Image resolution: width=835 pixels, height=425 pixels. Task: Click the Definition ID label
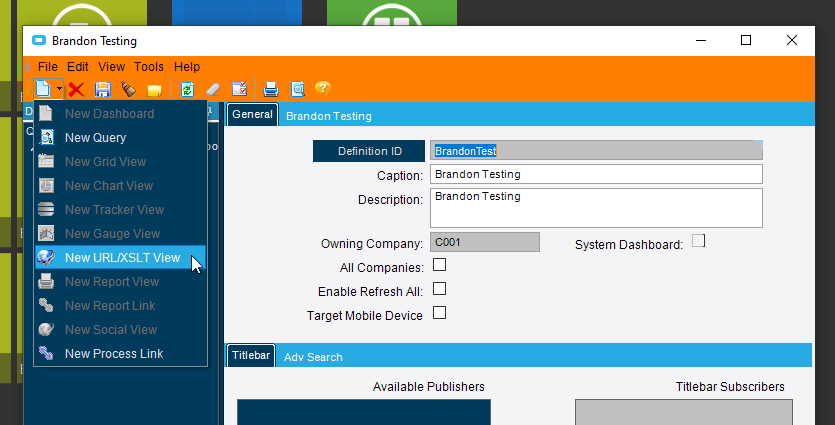(x=369, y=151)
